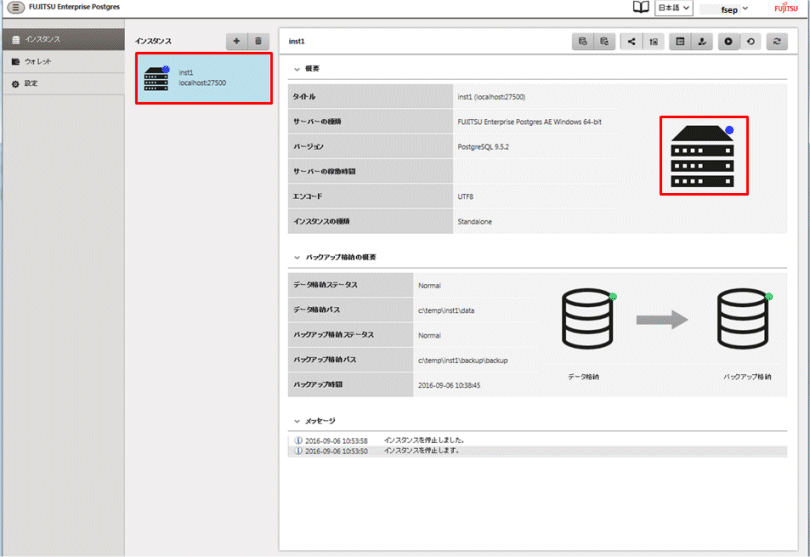Click the message row at 10:53:58

coord(537,441)
